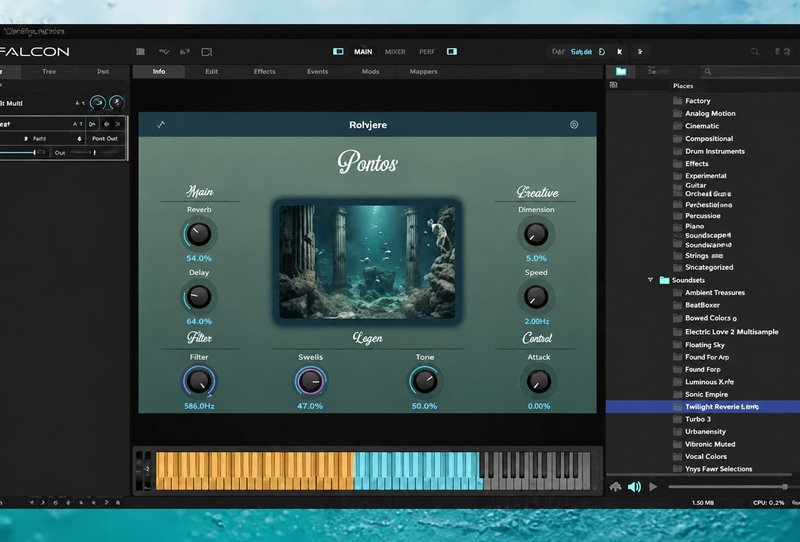Click the edit icon left of the Rolvjere title
The width and height of the screenshot is (800, 542).
[x=161, y=125]
